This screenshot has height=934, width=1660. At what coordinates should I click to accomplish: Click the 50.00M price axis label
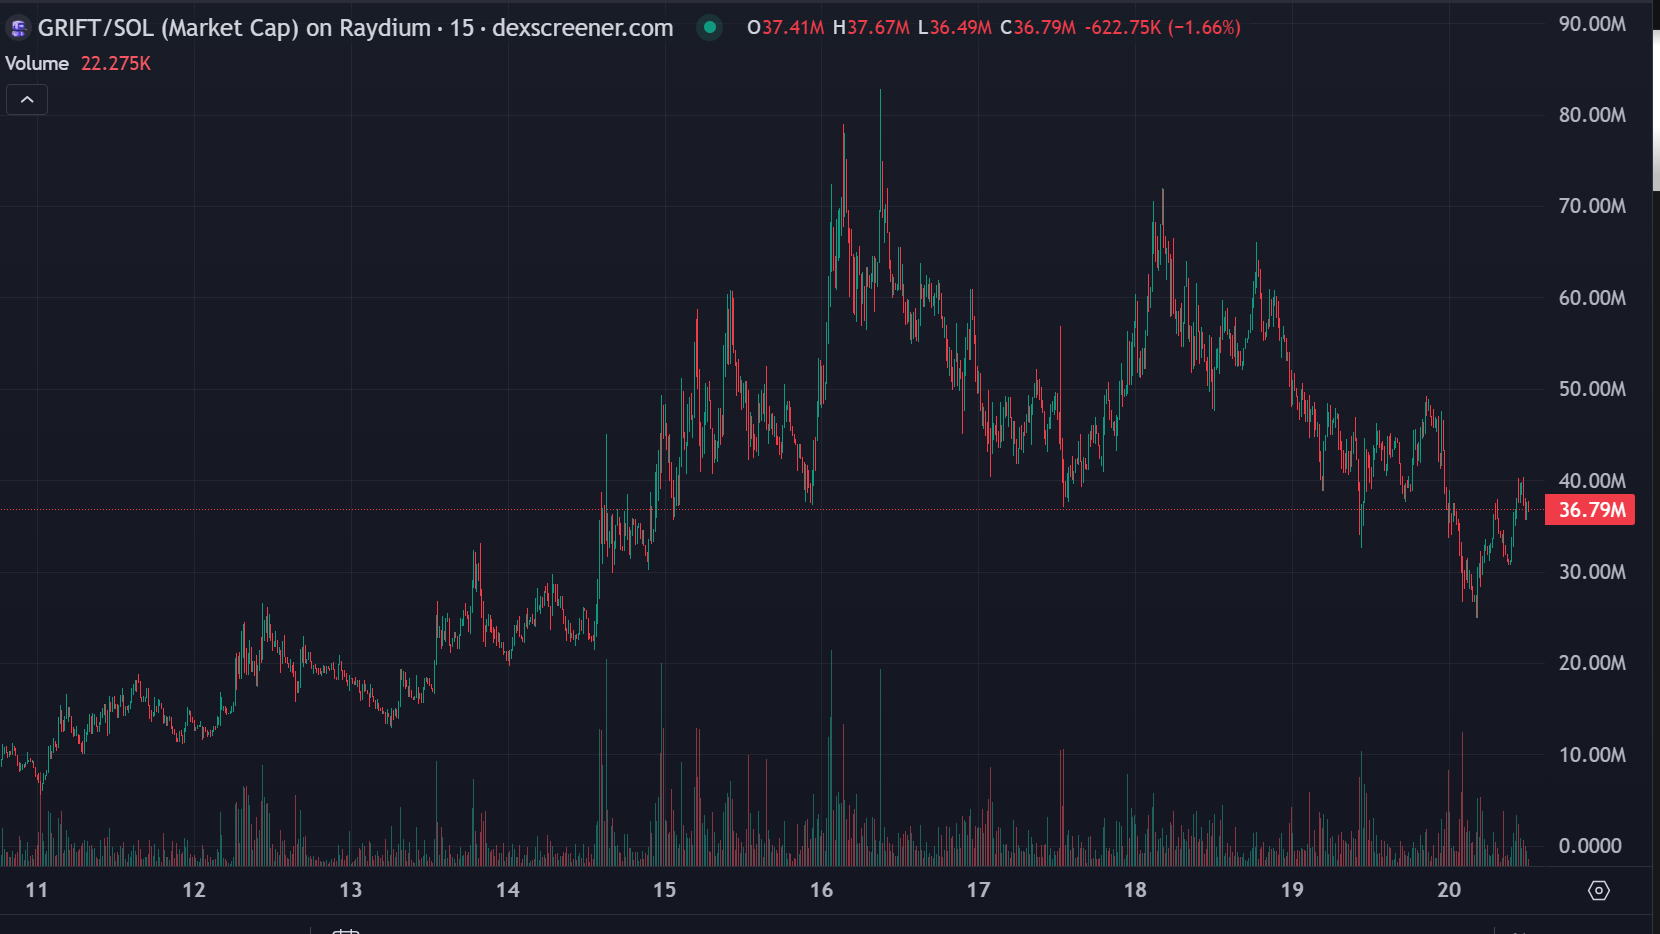(x=1592, y=389)
